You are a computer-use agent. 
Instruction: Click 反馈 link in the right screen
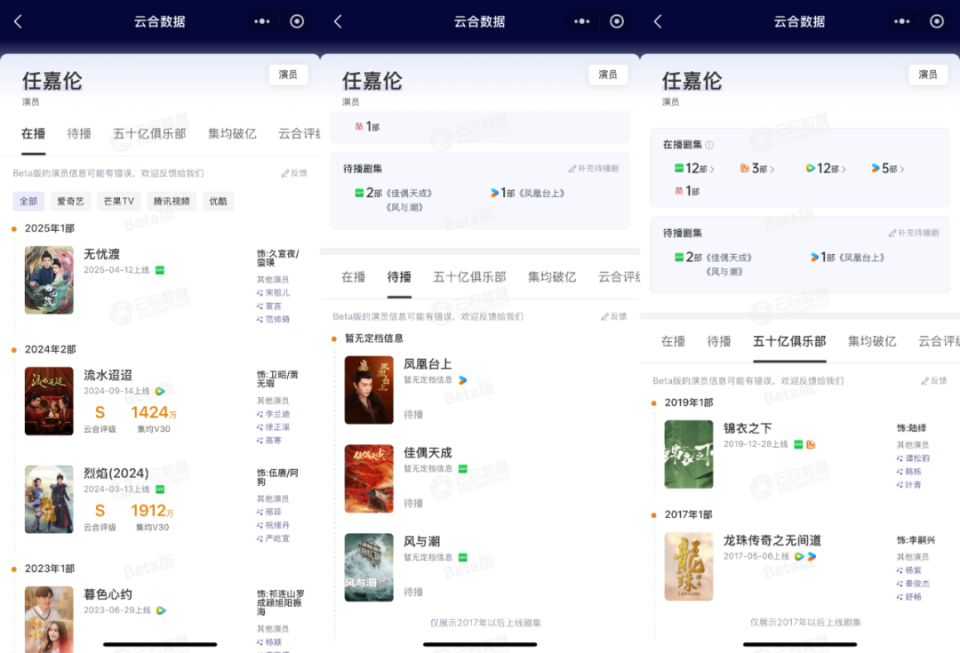pos(934,381)
